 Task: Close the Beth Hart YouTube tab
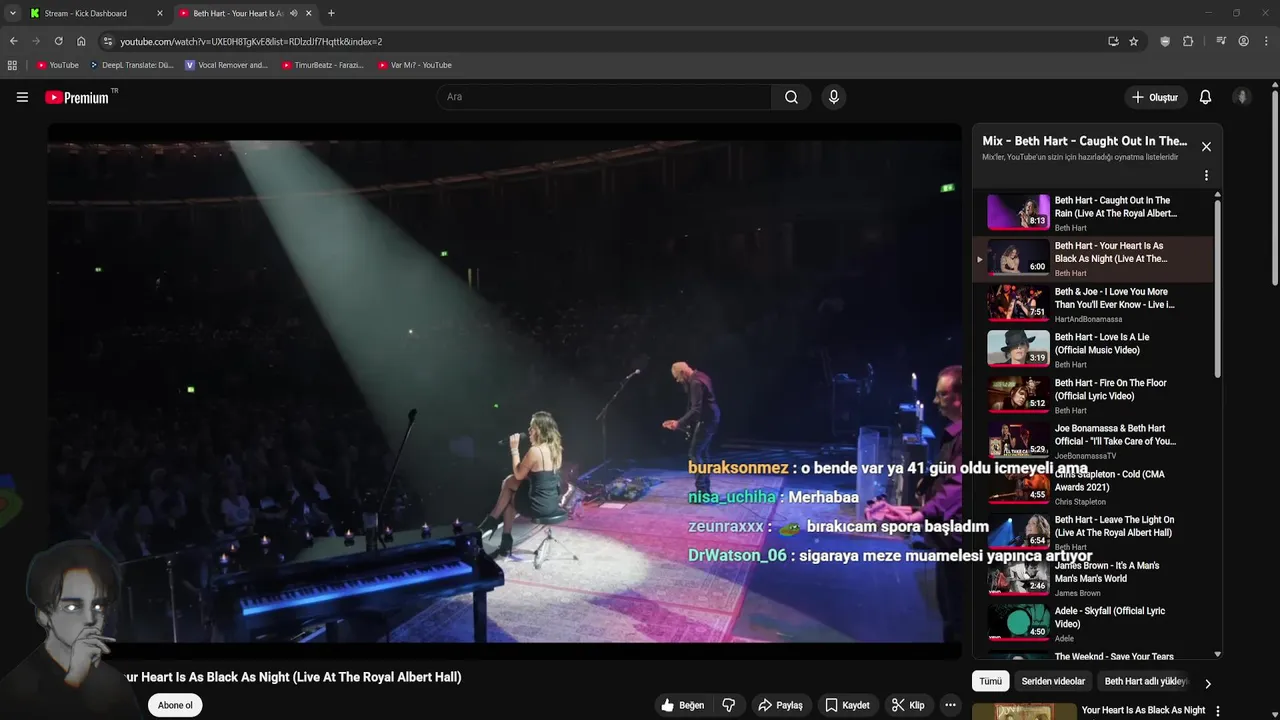(x=308, y=13)
